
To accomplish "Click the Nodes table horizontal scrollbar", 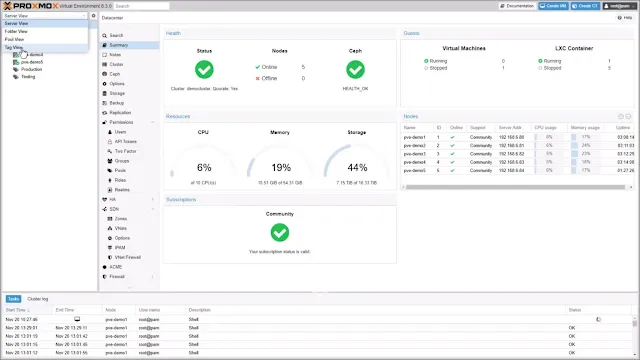I will 516,187.
